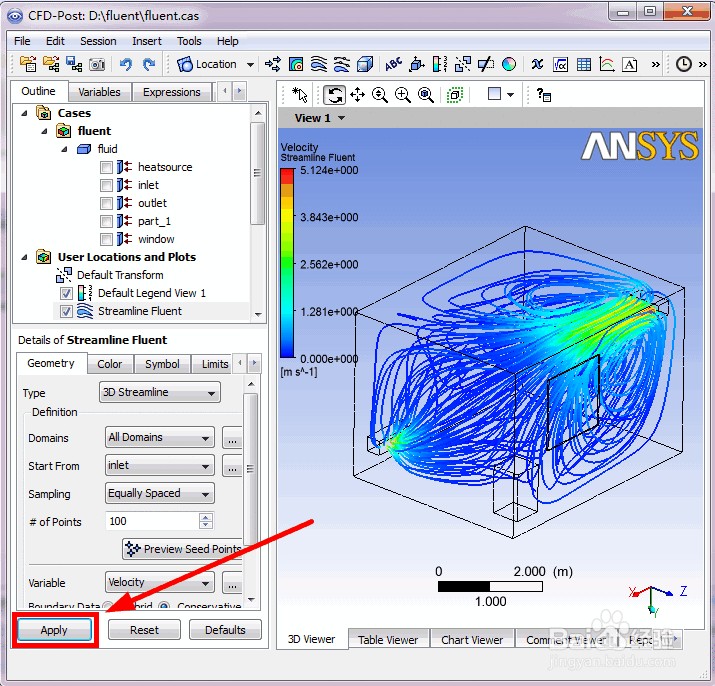Select the Conservative boundary data radio button
This screenshot has height=686, width=715.
click(164, 606)
